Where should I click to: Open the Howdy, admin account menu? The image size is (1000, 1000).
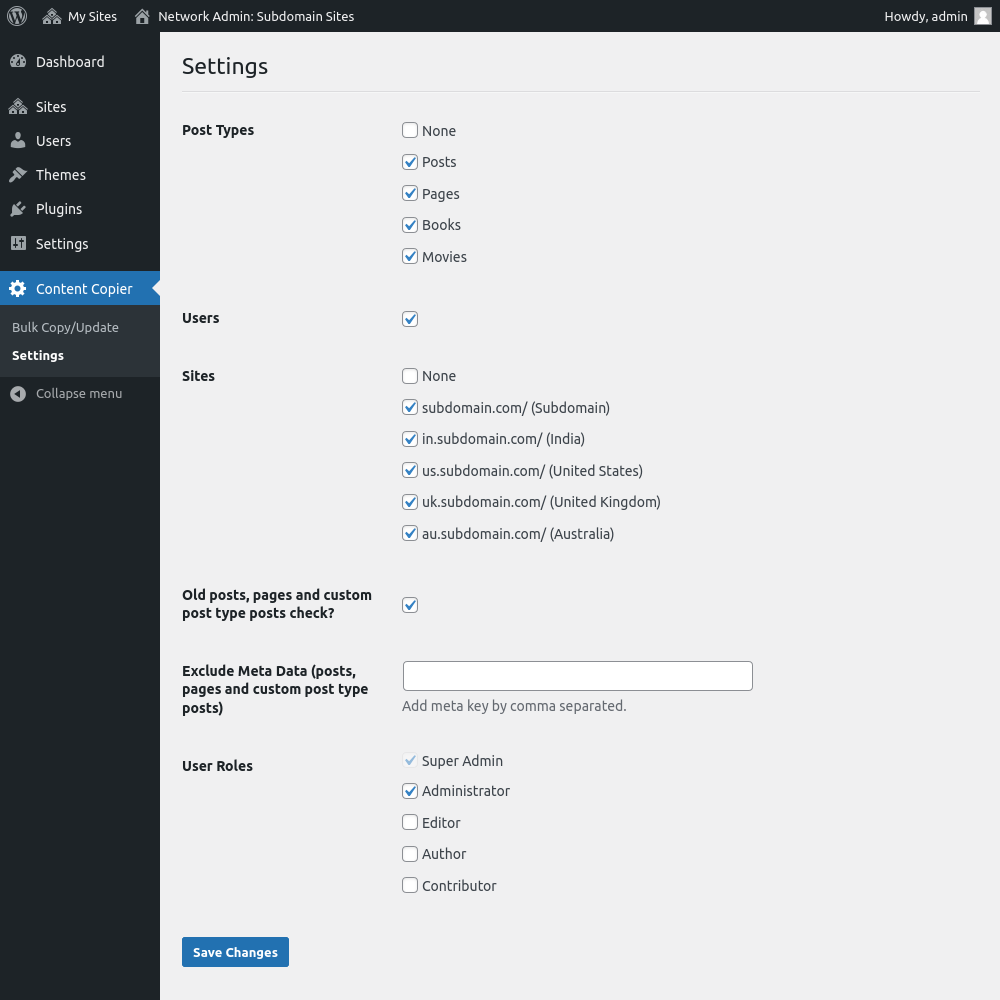click(926, 16)
